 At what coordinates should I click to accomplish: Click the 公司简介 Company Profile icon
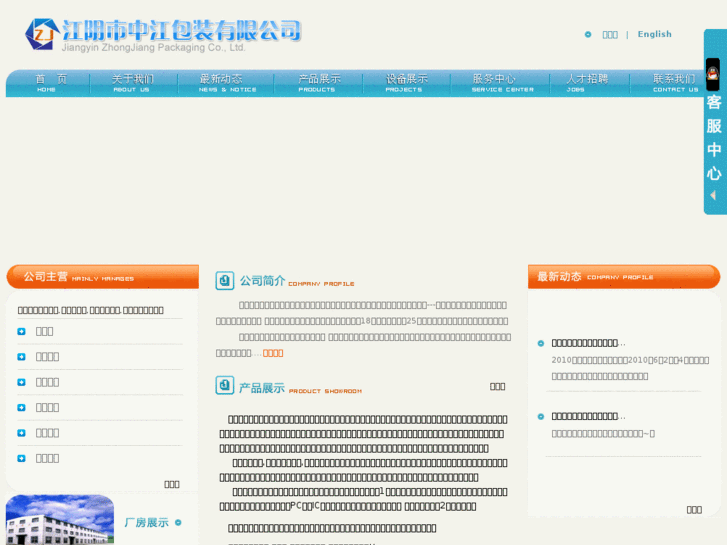click(x=224, y=281)
